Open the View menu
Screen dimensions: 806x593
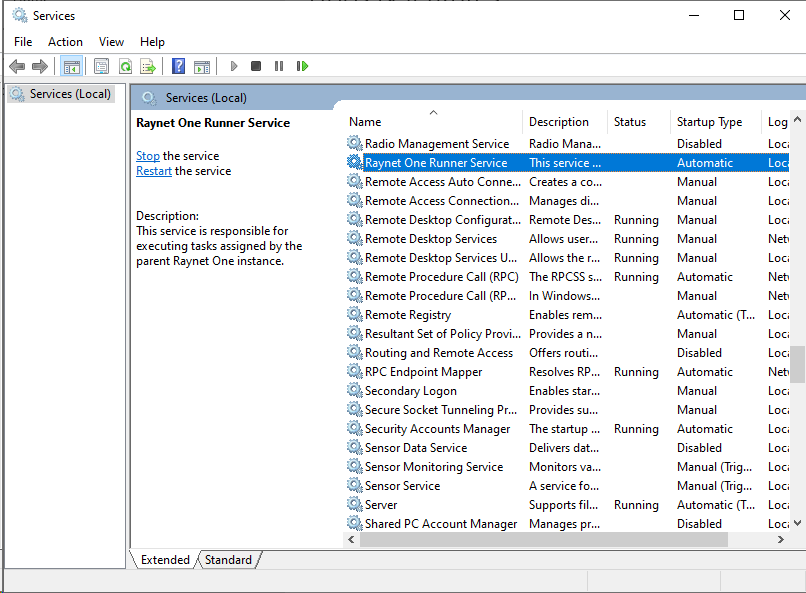pos(111,42)
